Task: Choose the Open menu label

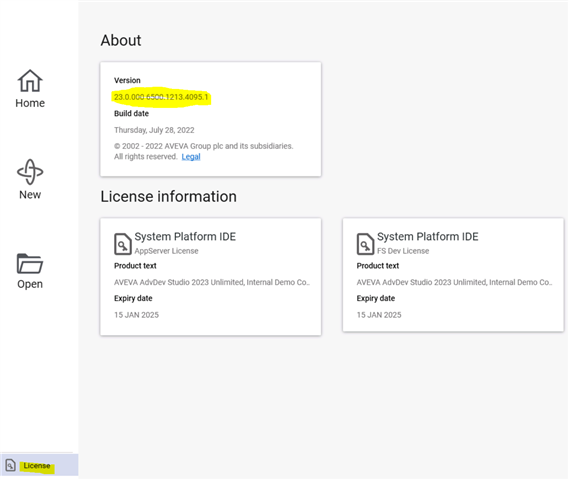Action: point(30,284)
